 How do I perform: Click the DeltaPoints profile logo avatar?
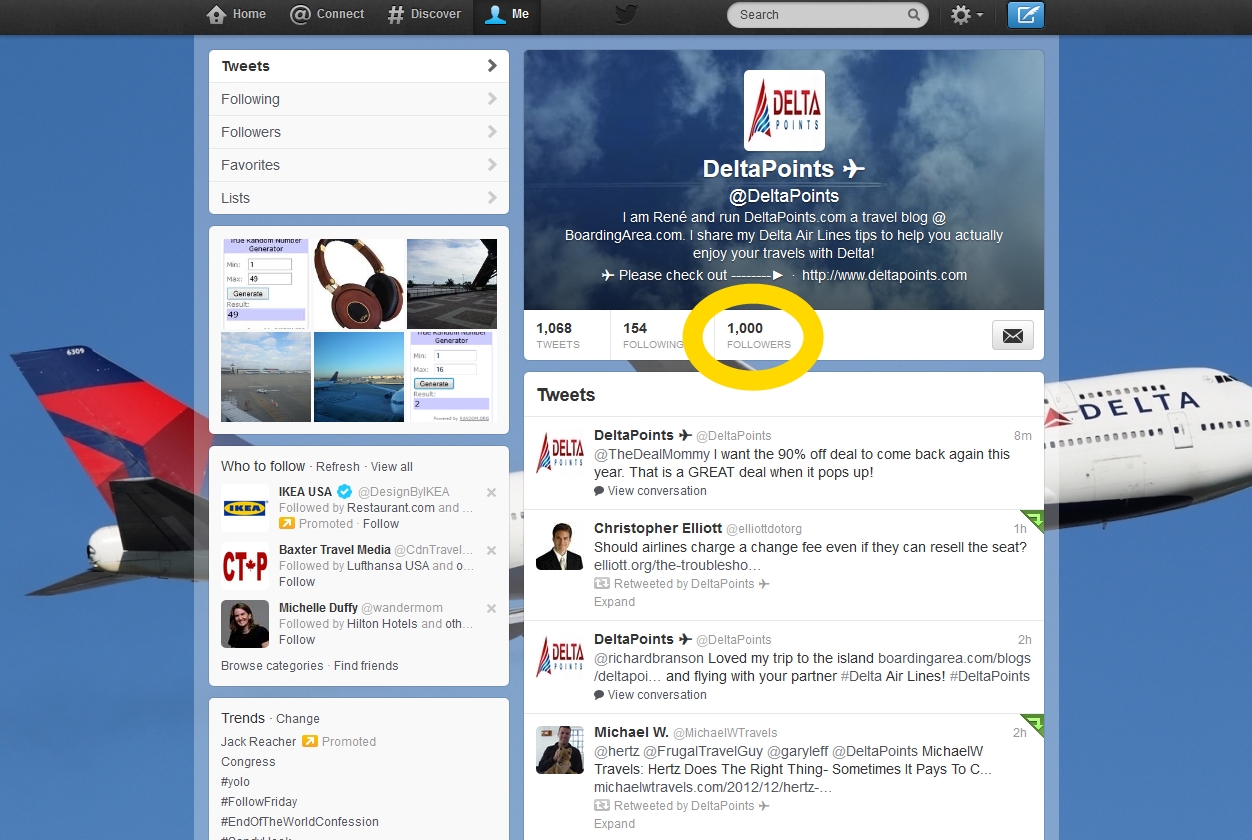coord(784,110)
